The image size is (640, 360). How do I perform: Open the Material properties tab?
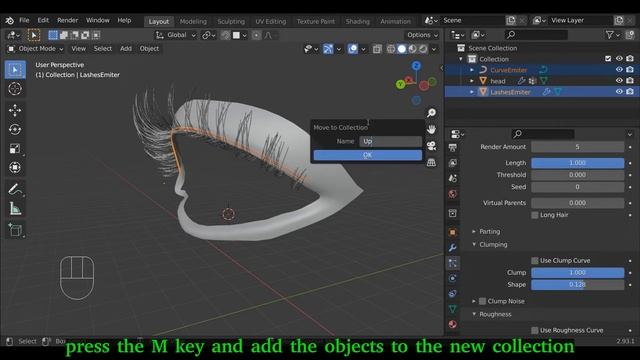[453, 324]
